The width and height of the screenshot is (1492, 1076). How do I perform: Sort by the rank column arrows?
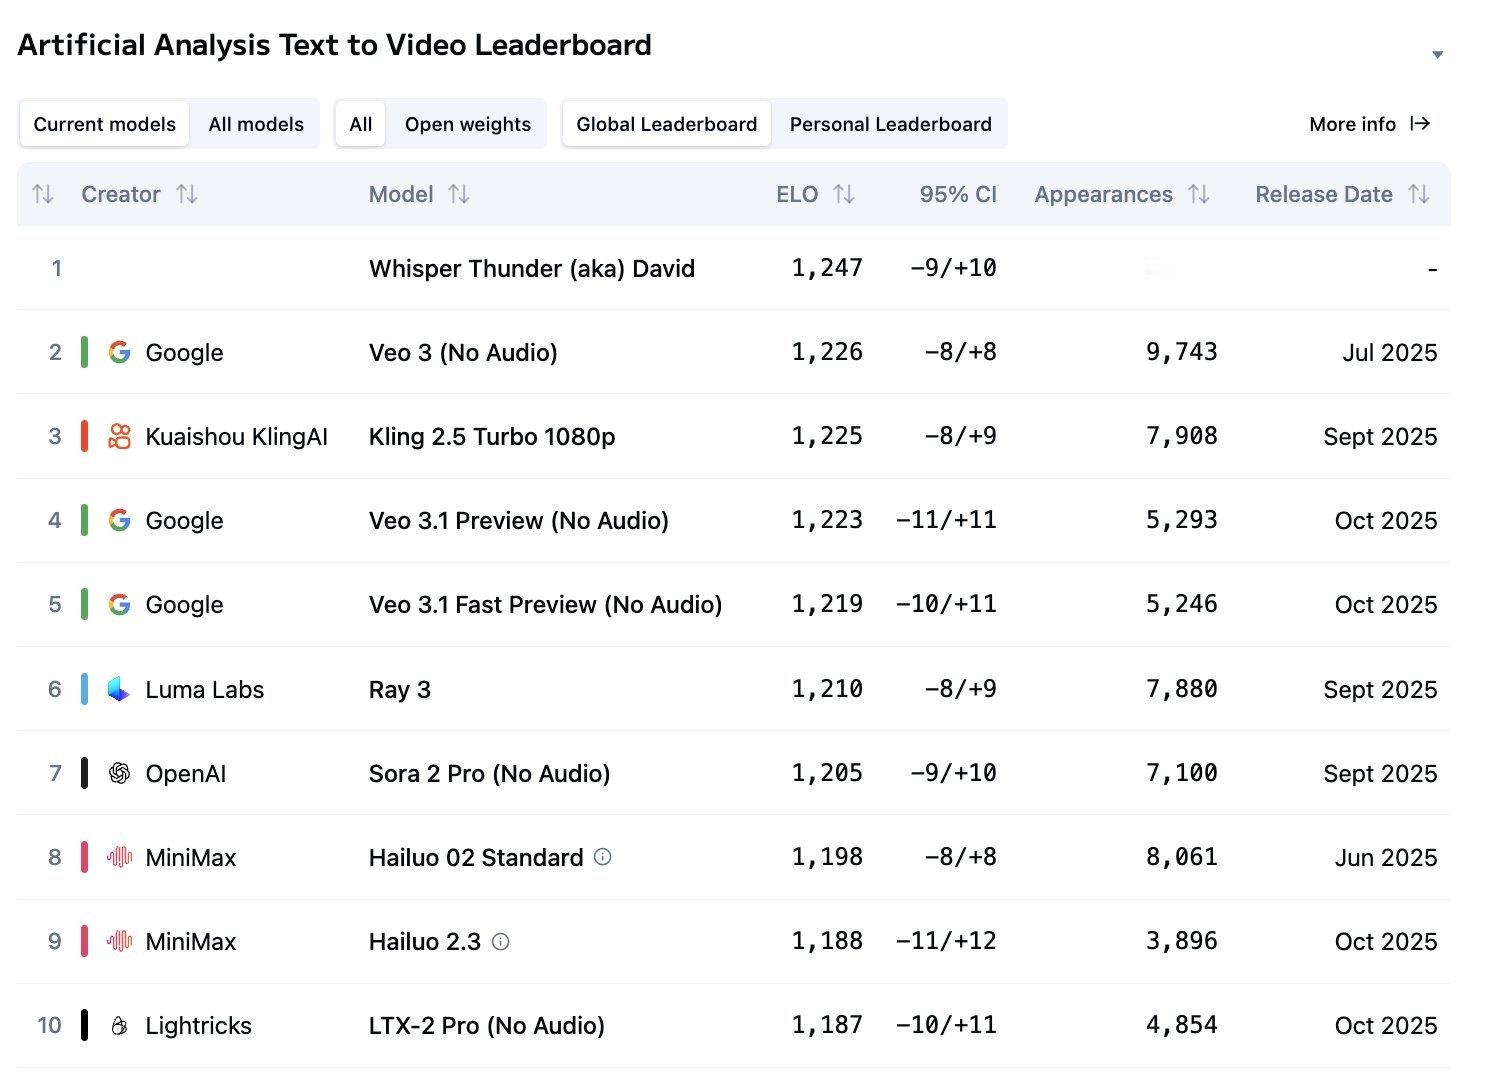click(43, 194)
